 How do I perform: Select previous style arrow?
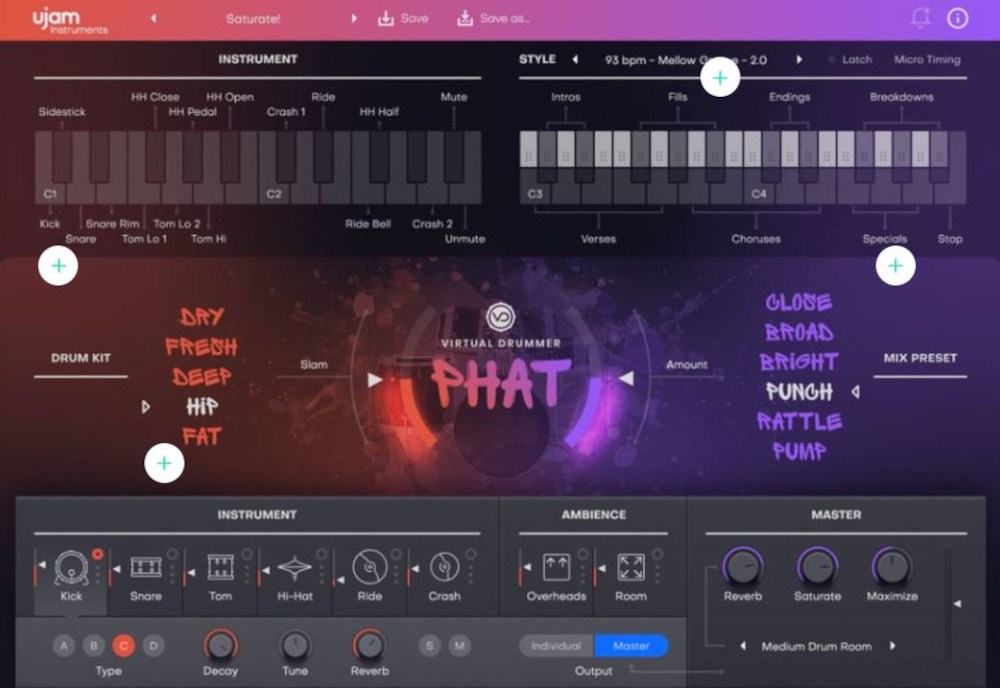575,59
